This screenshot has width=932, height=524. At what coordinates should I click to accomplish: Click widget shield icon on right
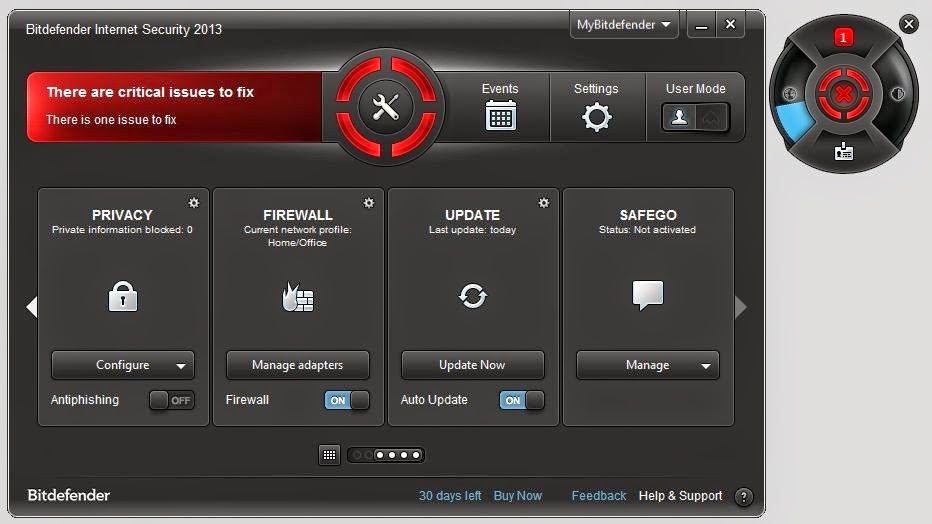[x=898, y=93]
